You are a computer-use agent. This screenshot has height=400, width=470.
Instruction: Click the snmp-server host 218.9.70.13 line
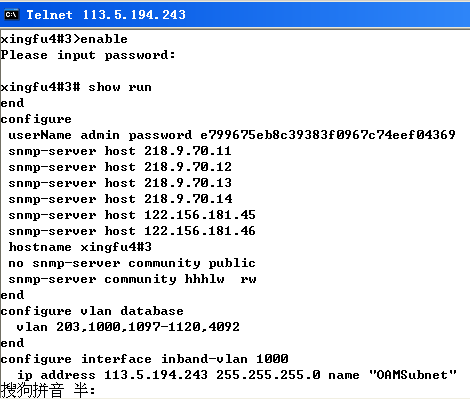120,183
